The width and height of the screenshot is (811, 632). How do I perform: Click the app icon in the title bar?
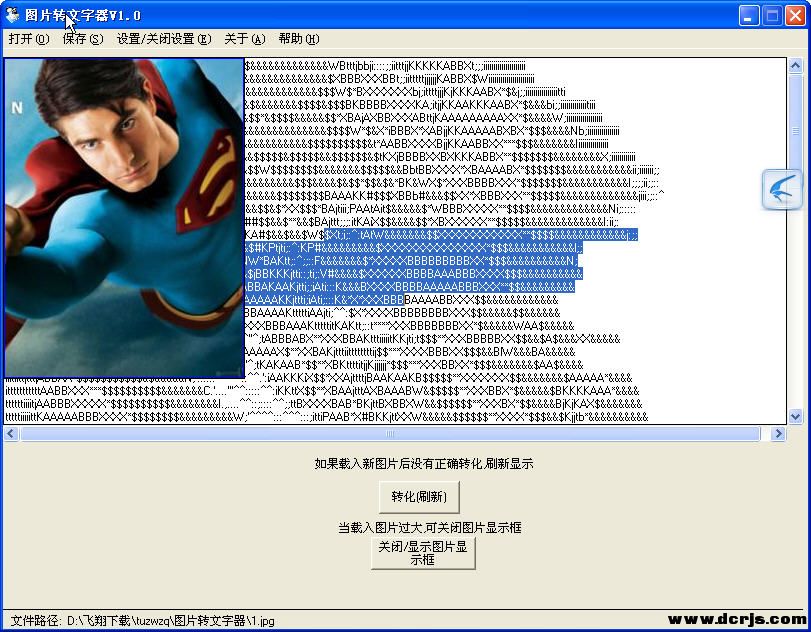[x=13, y=15]
